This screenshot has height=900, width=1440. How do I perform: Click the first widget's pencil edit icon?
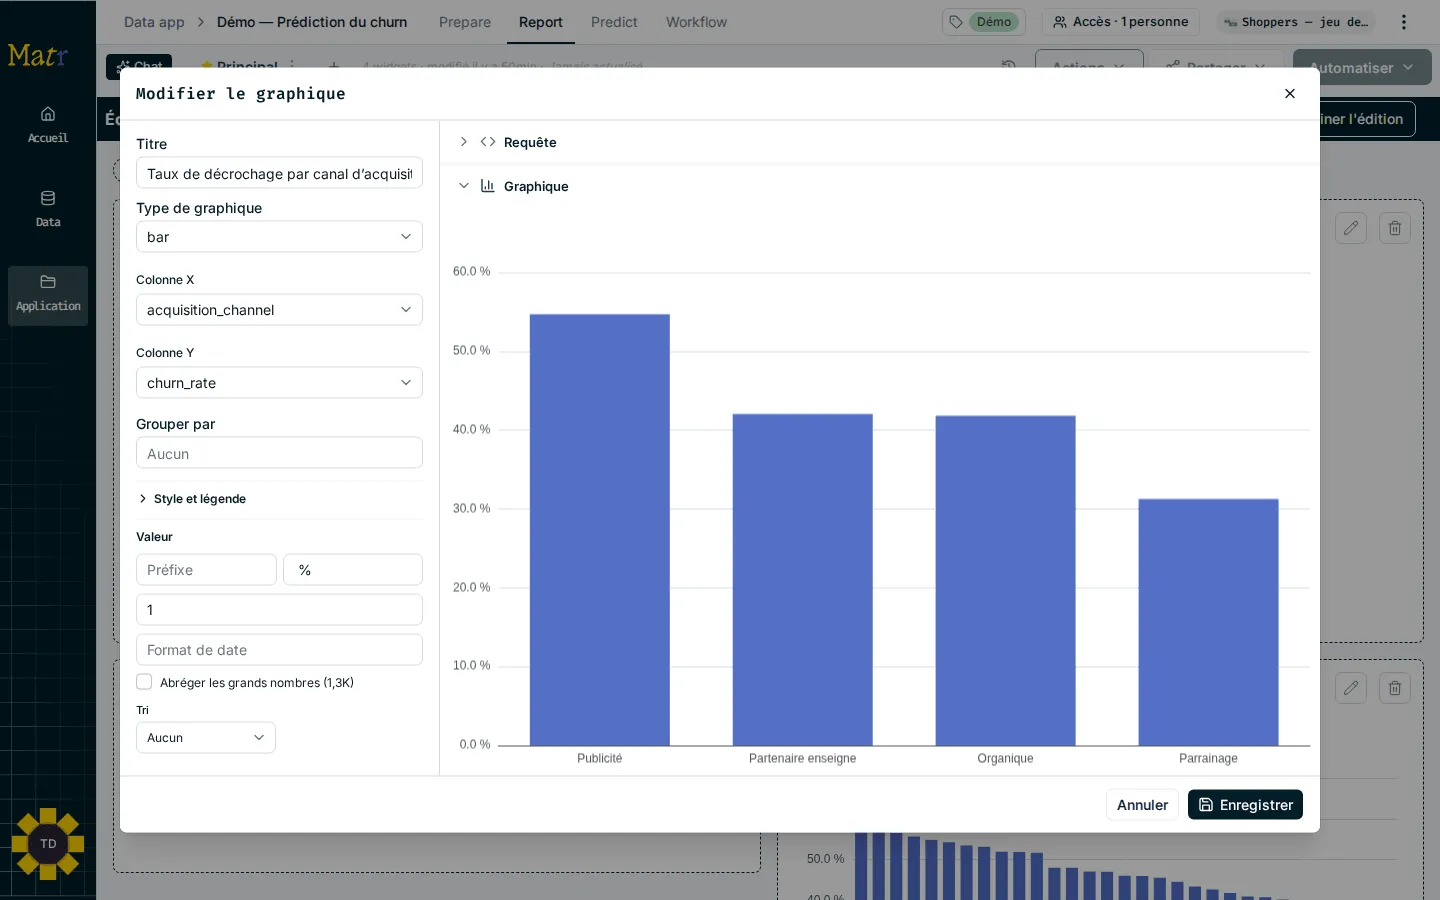tap(1351, 228)
